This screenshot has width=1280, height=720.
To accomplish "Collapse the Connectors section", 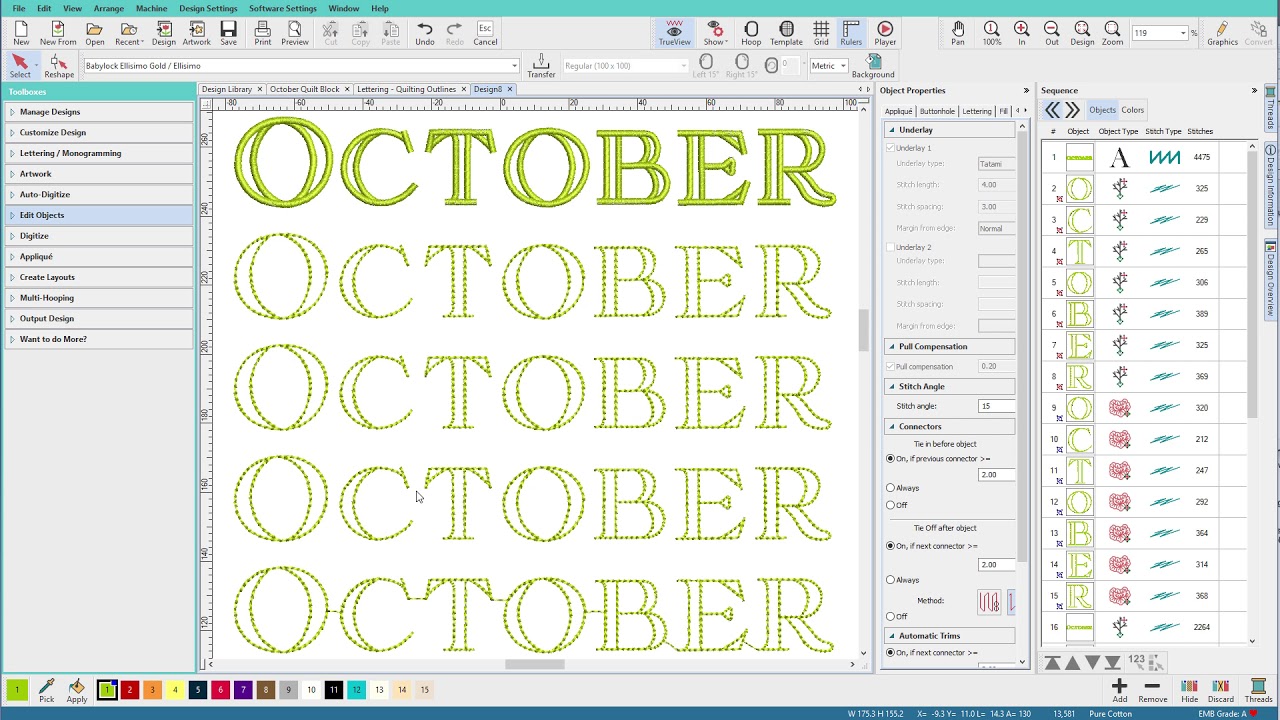I will coord(891,426).
